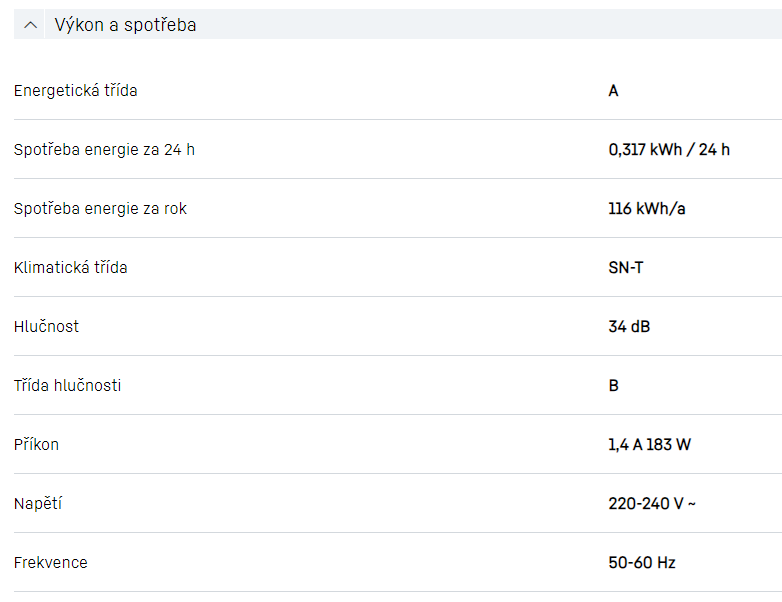Click Spotřeba energie za rok label
Screen dimensions: 782x602
point(100,209)
